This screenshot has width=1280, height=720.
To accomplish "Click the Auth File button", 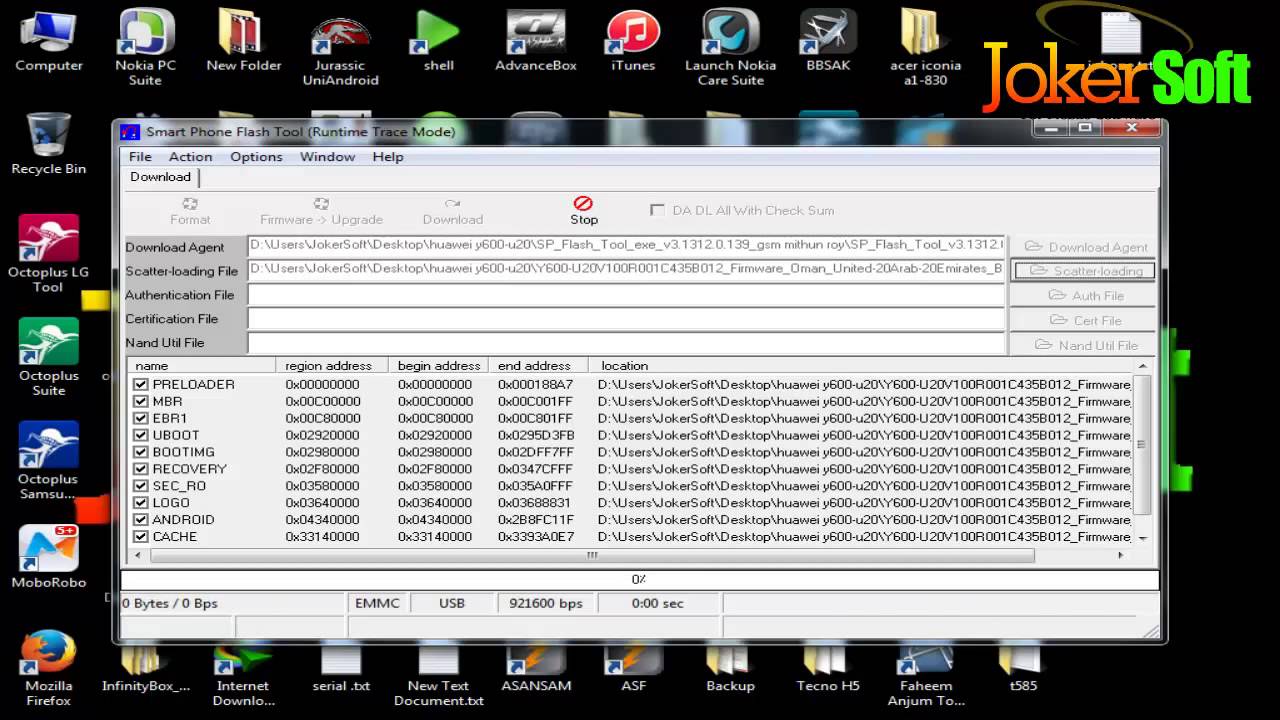I will click(1084, 296).
